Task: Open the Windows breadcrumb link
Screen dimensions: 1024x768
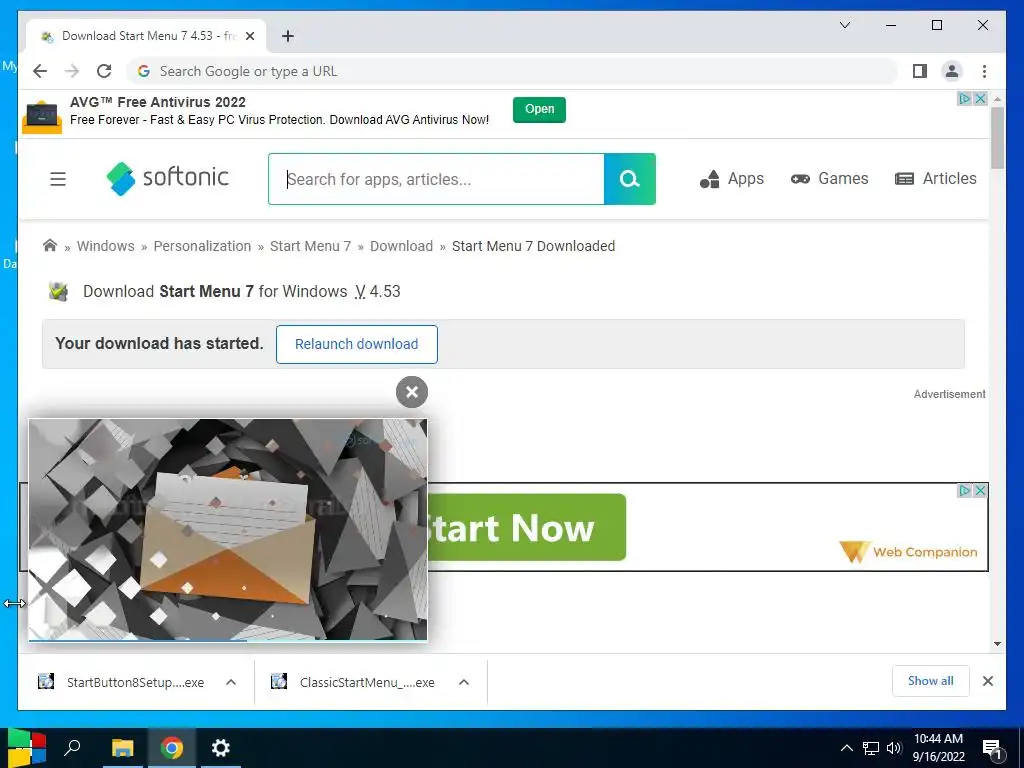Action: [106, 246]
